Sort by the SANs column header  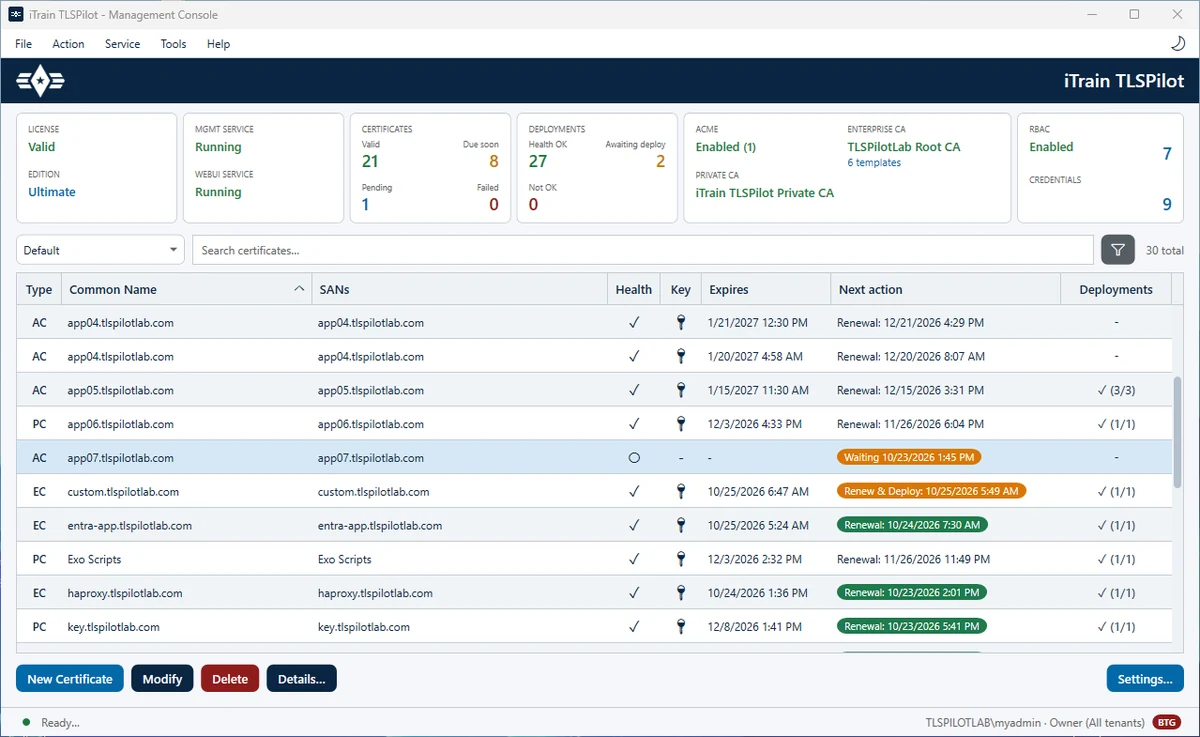(x=459, y=289)
